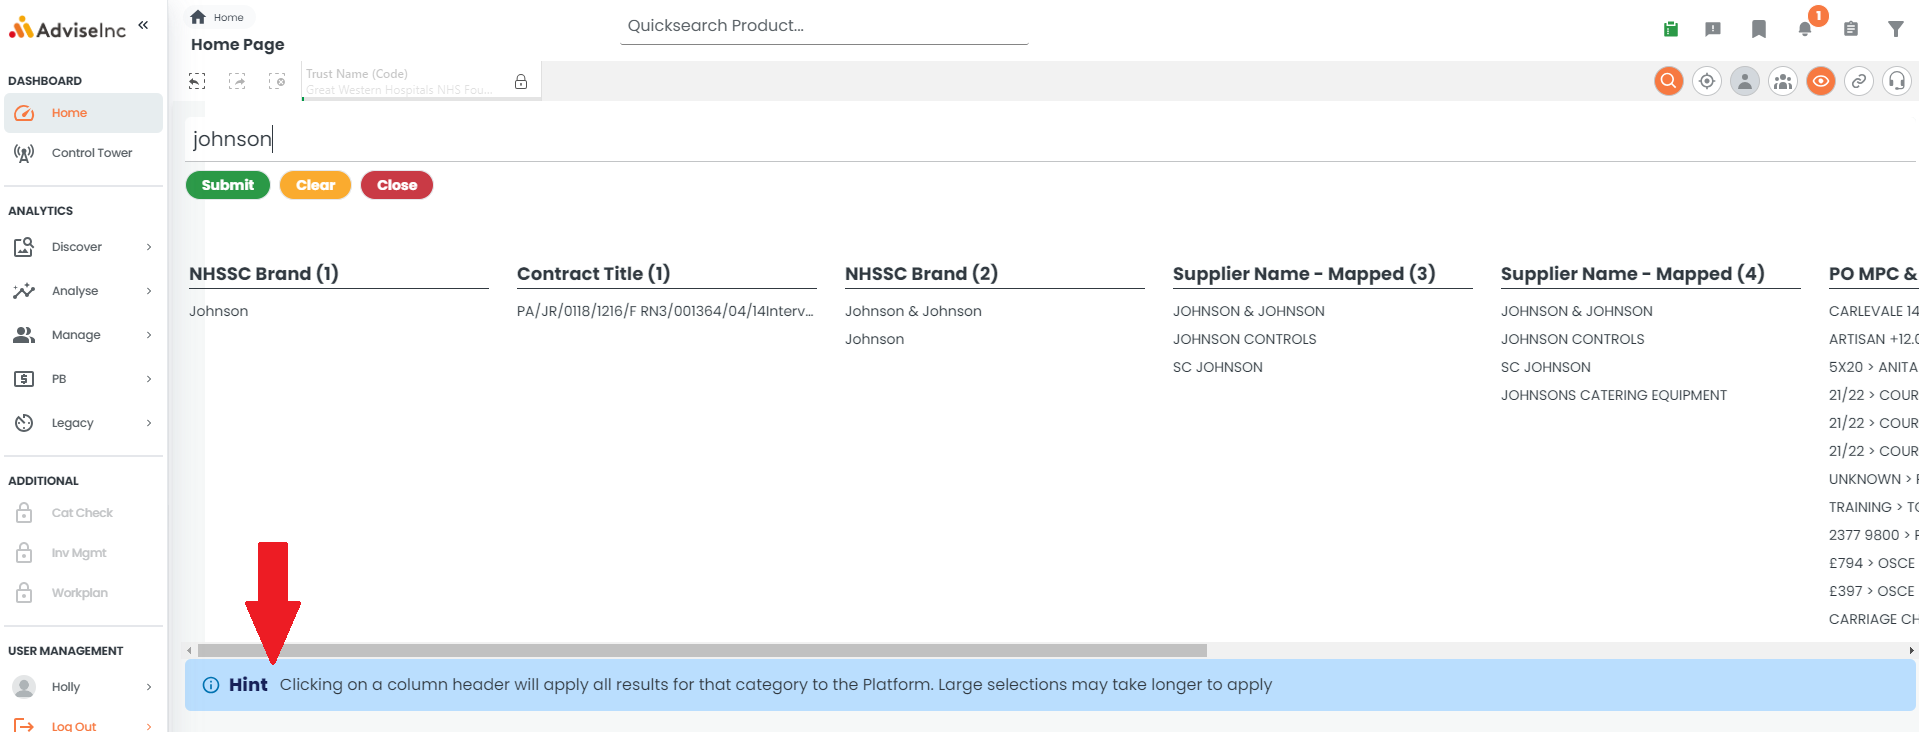This screenshot has width=1919, height=732.
Task: Click the search box containing johnson
Action: coord(1051,139)
